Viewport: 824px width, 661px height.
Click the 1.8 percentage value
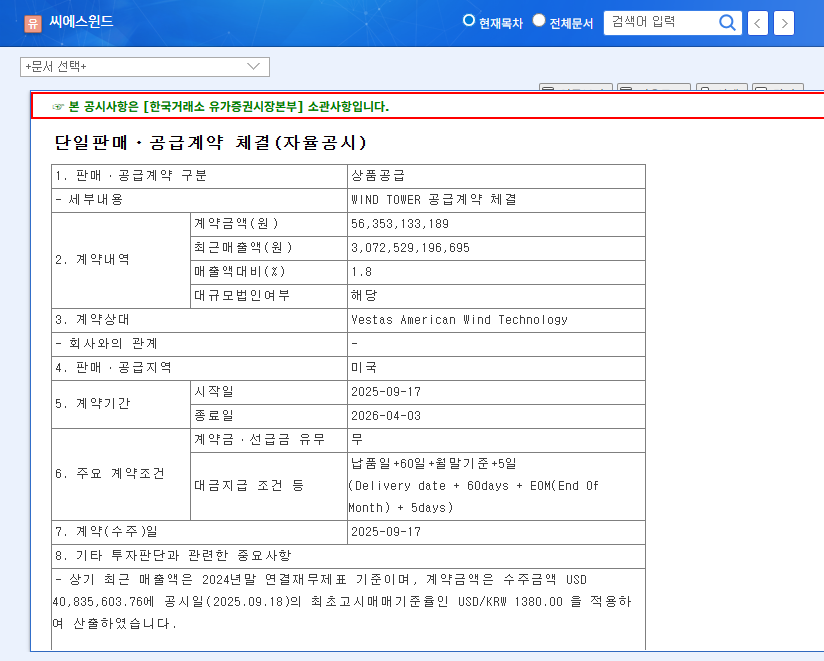pyautogui.click(x=496, y=272)
